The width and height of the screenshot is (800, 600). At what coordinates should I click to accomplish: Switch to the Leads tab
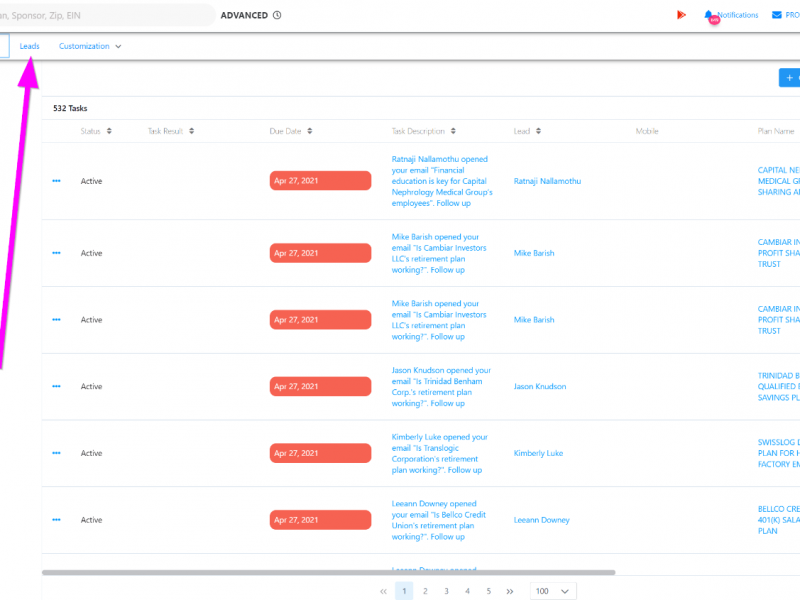click(x=30, y=46)
